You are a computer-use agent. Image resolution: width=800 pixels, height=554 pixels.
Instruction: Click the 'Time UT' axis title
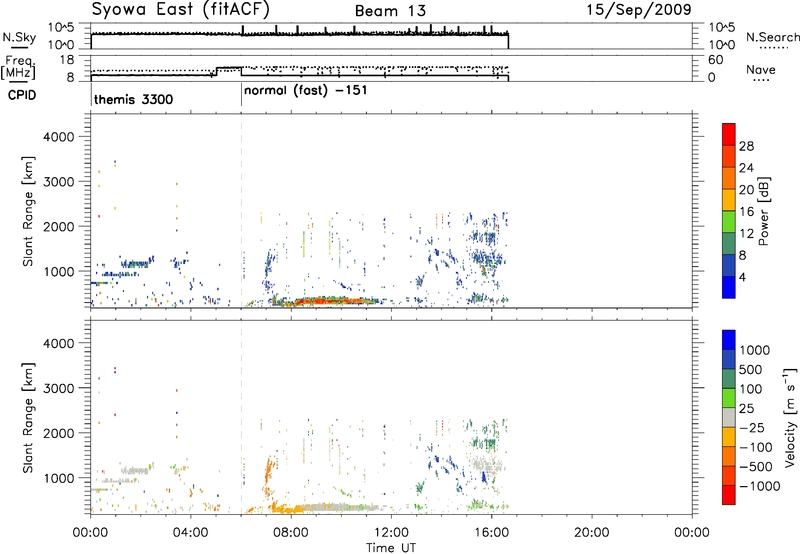(x=391, y=548)
